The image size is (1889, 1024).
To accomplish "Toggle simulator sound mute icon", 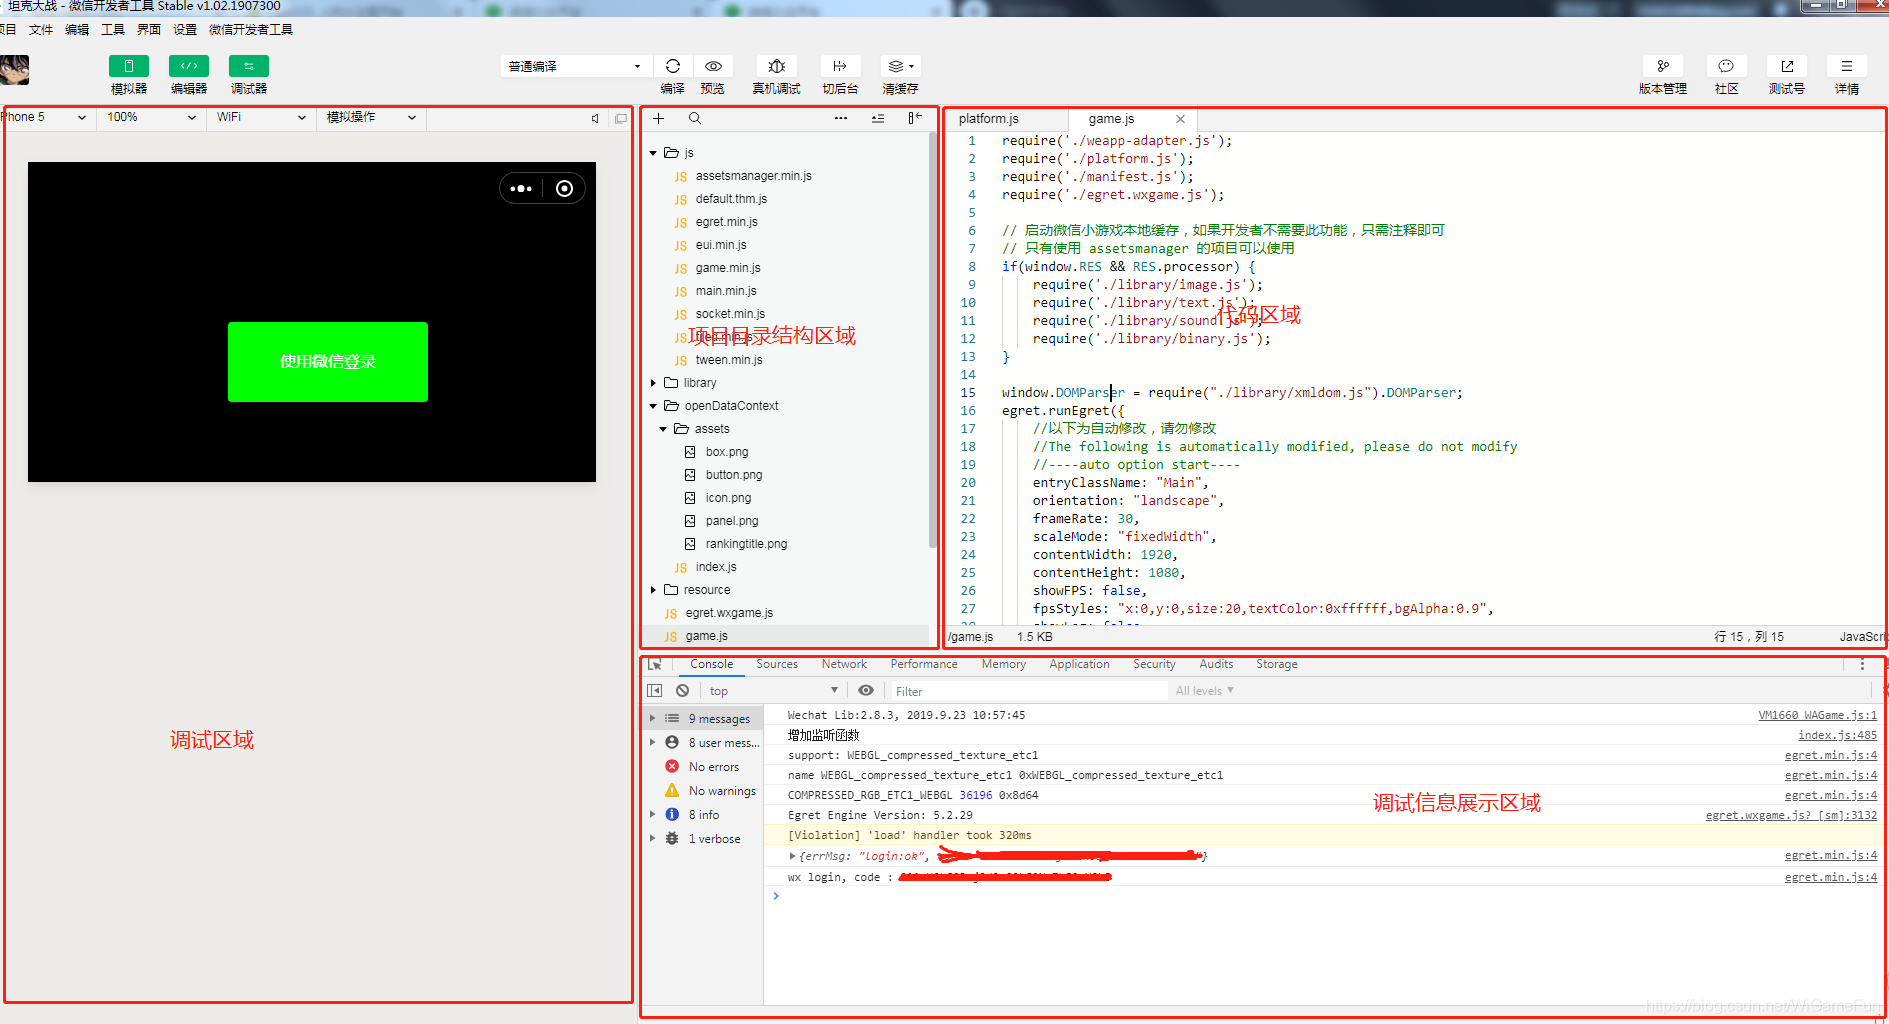I will click(595, 118).
